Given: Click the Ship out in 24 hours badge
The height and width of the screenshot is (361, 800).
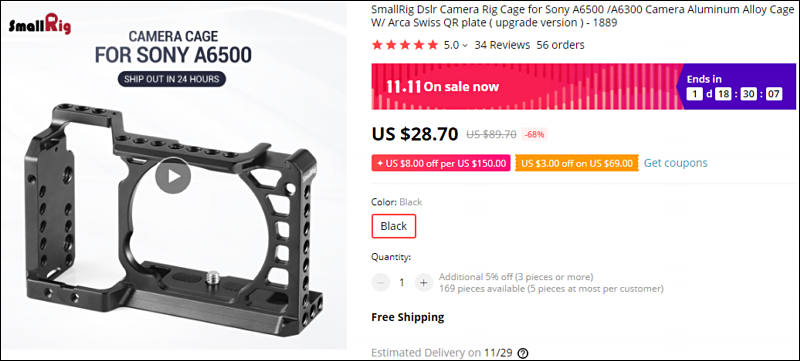Looking at the screenshot, I should pos(171,79).
